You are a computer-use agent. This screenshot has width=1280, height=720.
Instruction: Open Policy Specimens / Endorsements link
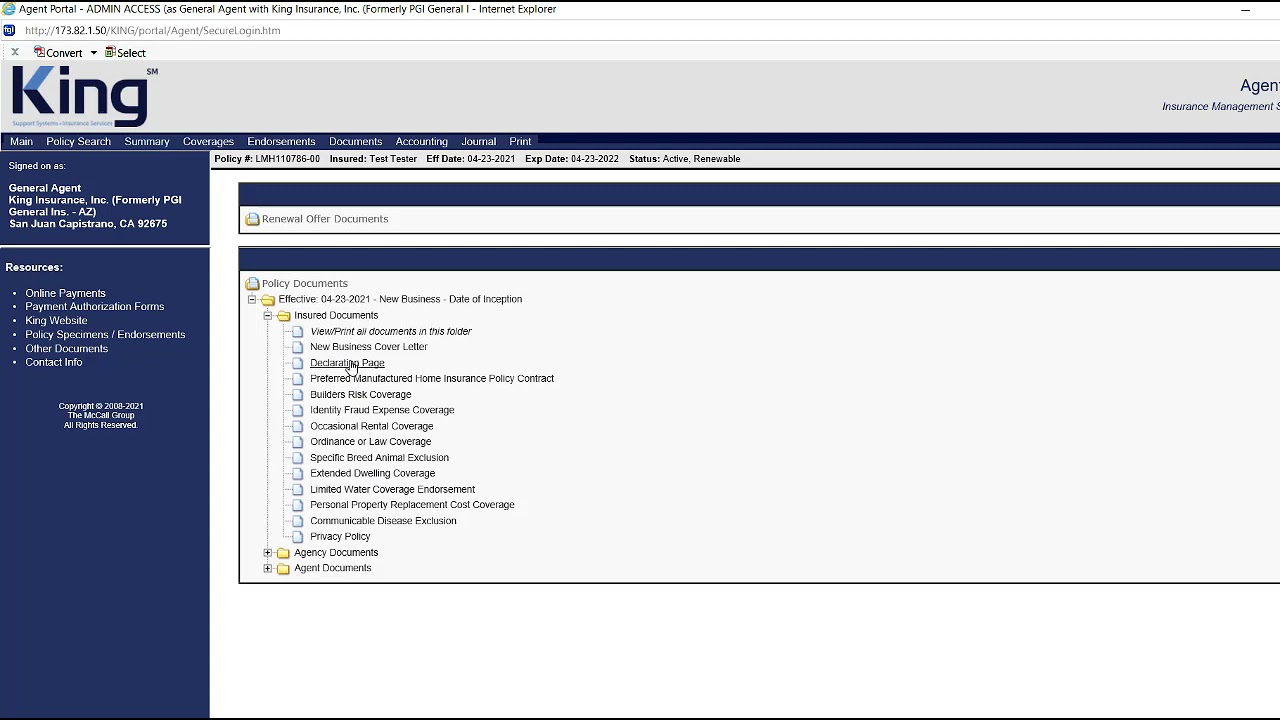pos(105,334)
